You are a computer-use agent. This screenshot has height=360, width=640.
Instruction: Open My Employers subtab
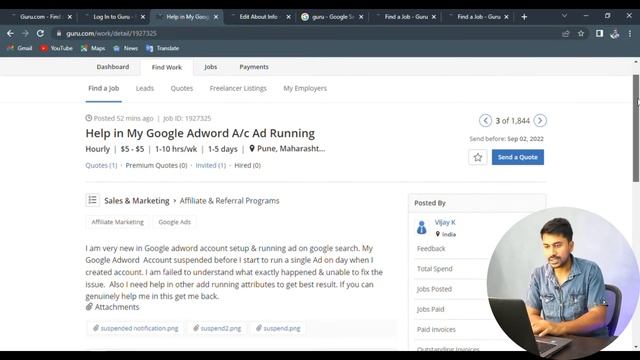(x=305, y=88)
